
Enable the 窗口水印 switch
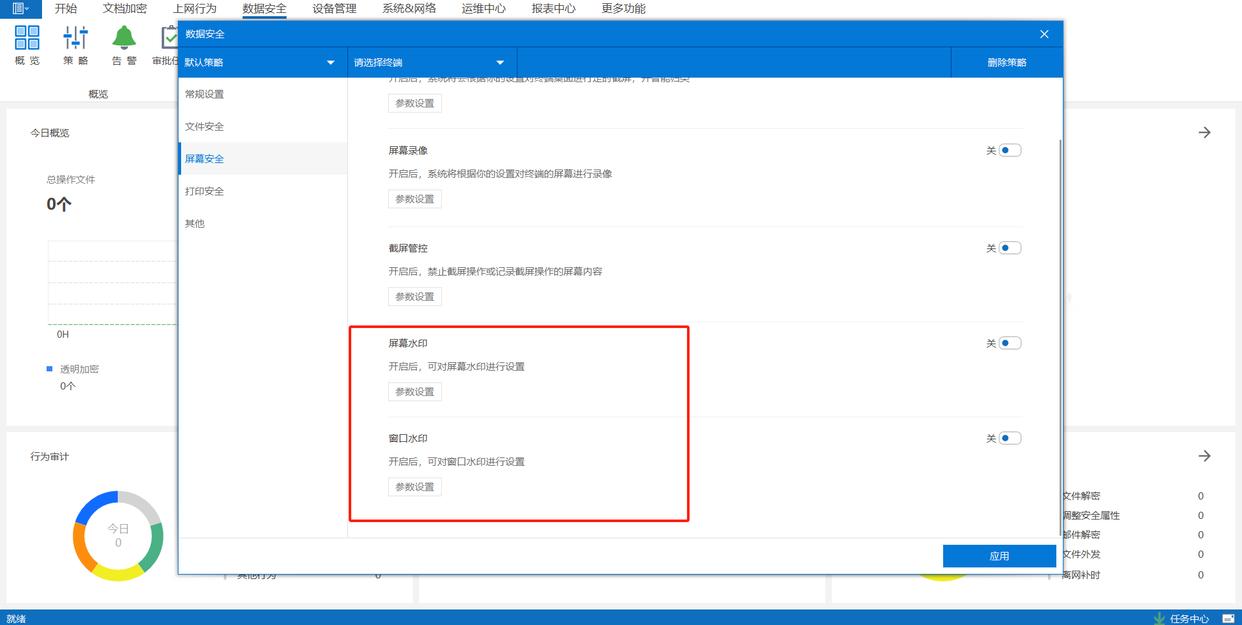coord(1010,438)
